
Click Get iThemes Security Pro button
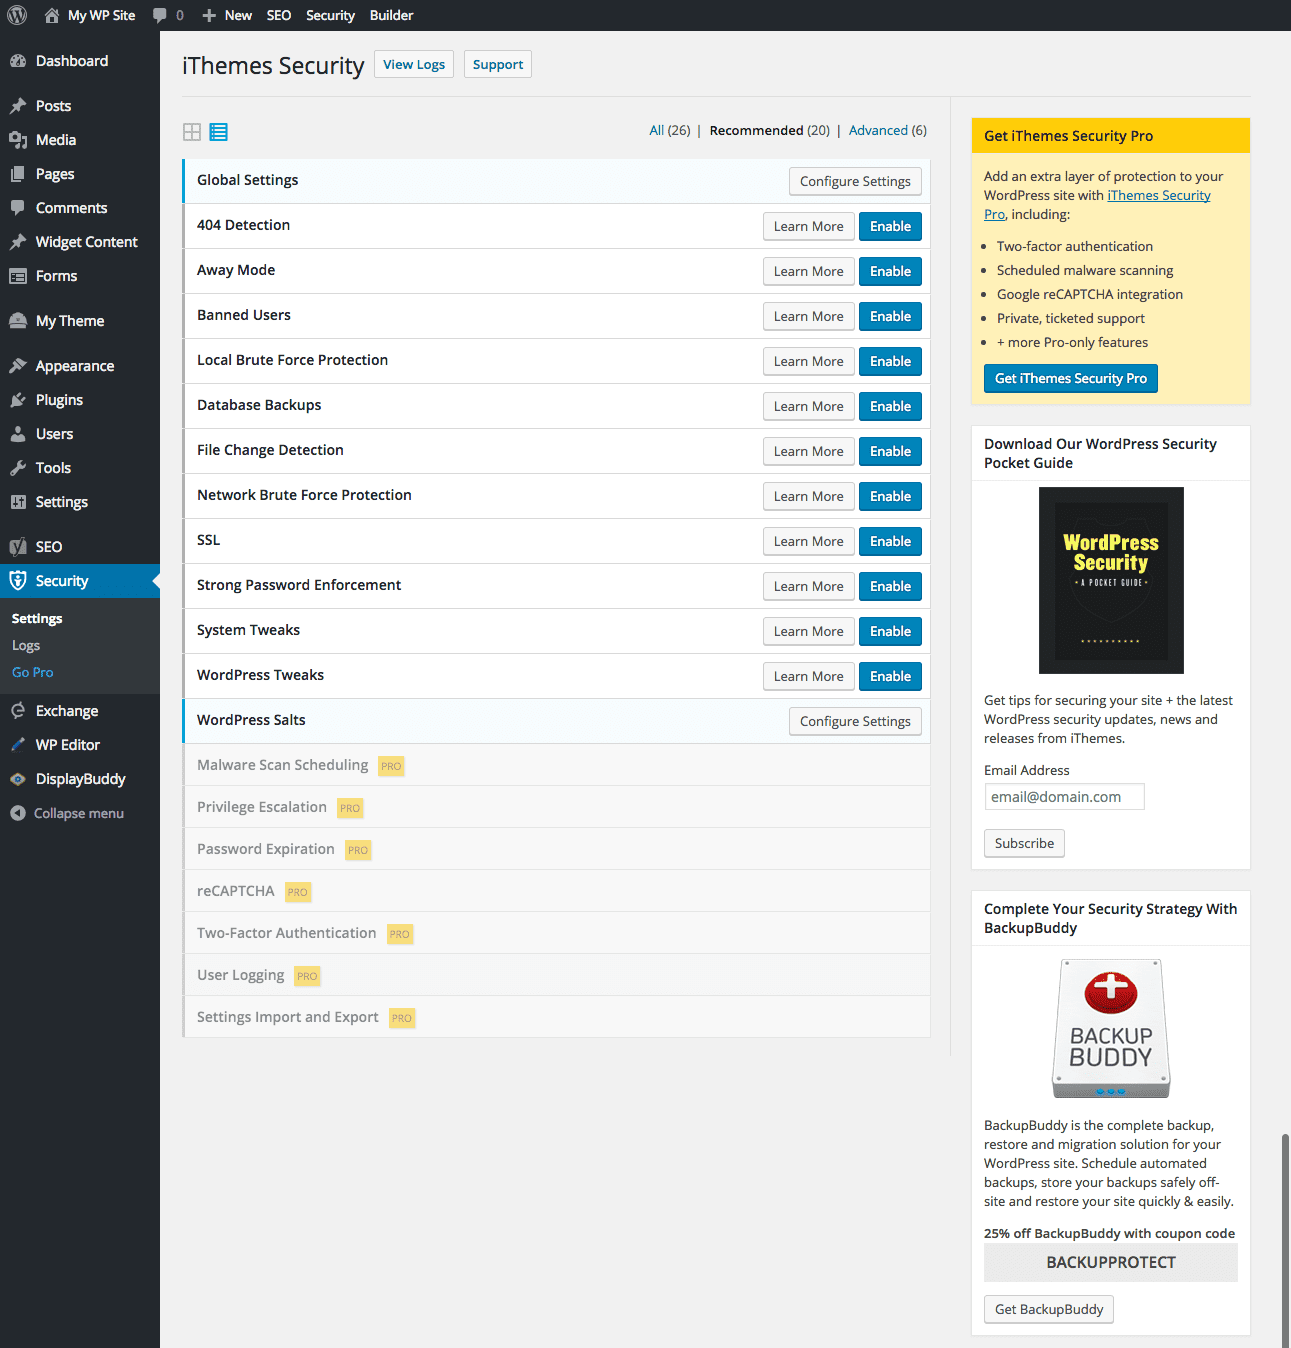click(1071, 378)
